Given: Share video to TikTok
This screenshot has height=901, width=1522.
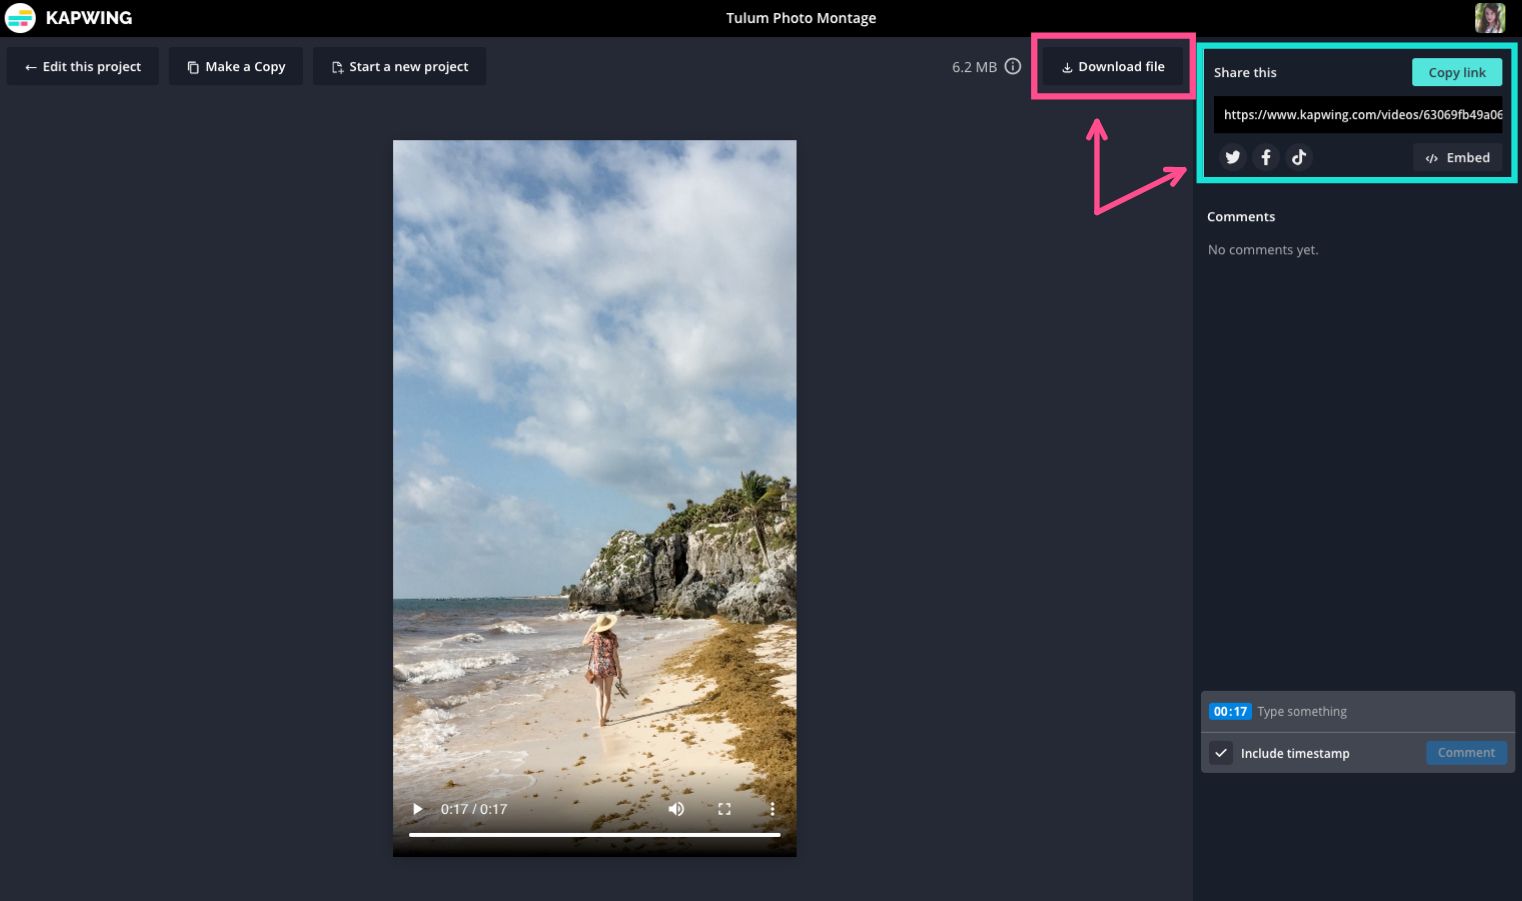Looking at the screenshot, I should point(1299,157).
